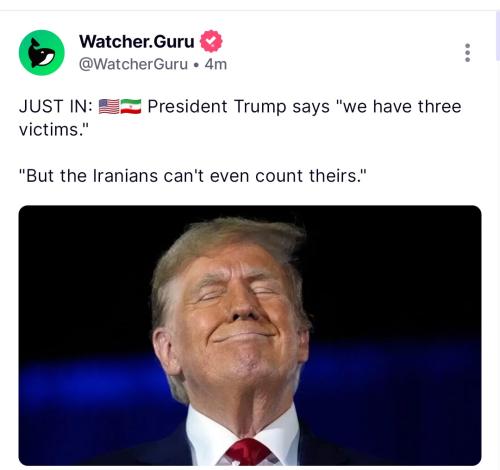Click the line "But the Iranians can't even count theirs."

[x=193, y=176]
